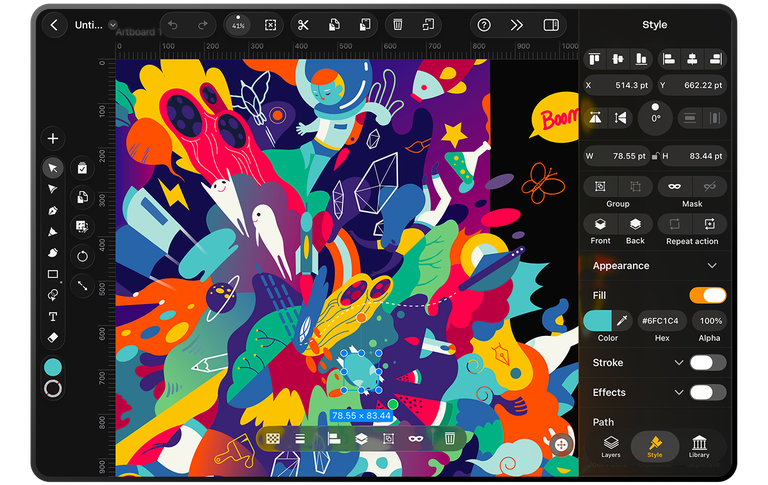
Task: Open the Library tab
Action: 700,446
